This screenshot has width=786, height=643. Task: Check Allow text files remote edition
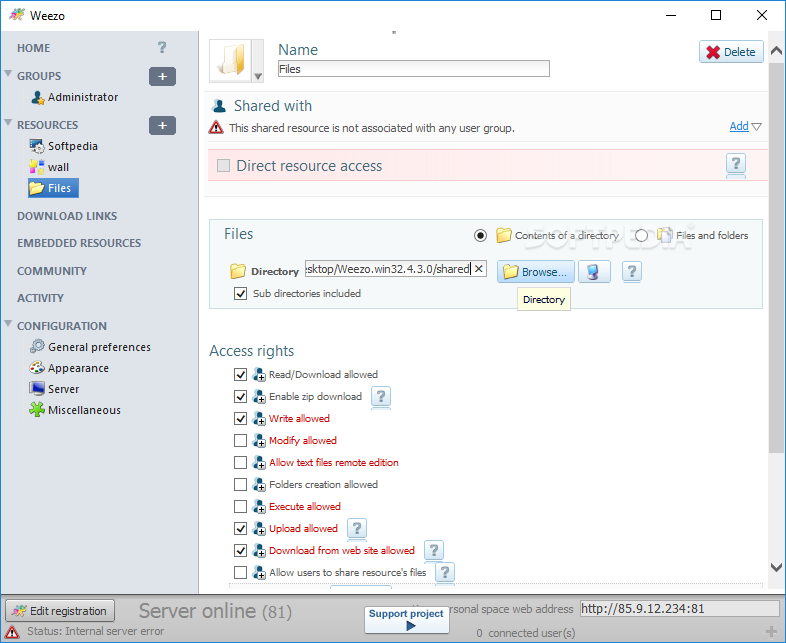point(241,463)
